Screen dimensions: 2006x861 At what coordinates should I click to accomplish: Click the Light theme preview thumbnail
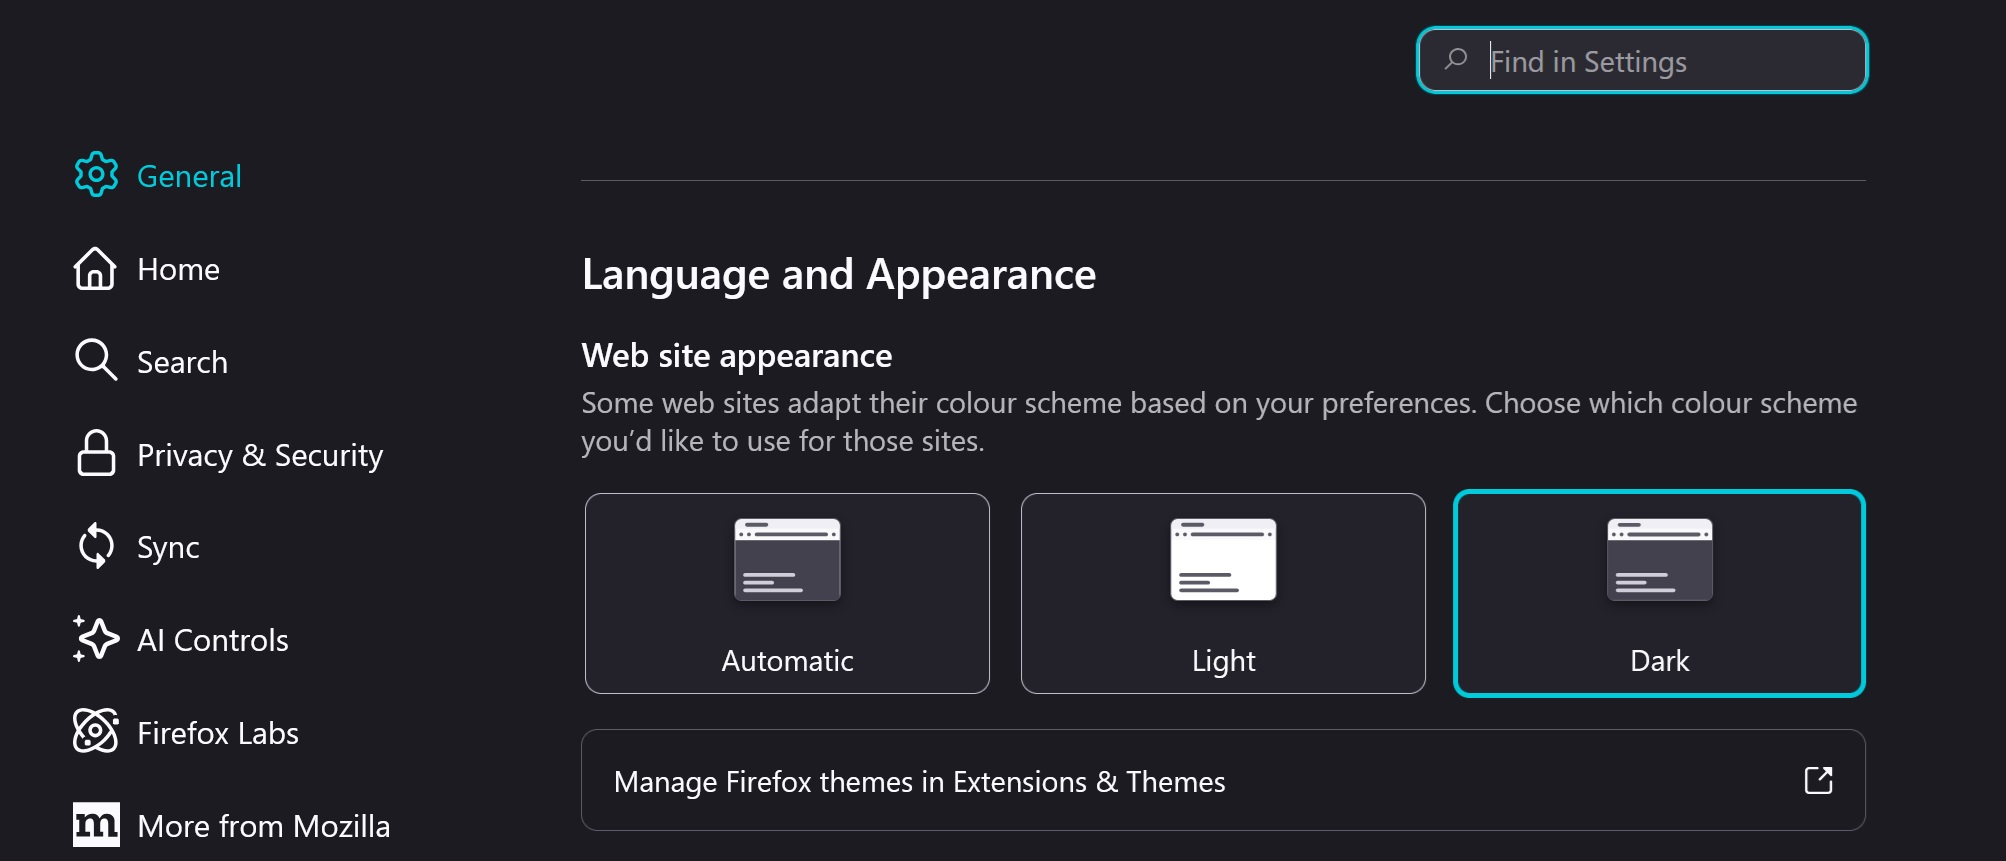pos(1223,559)
